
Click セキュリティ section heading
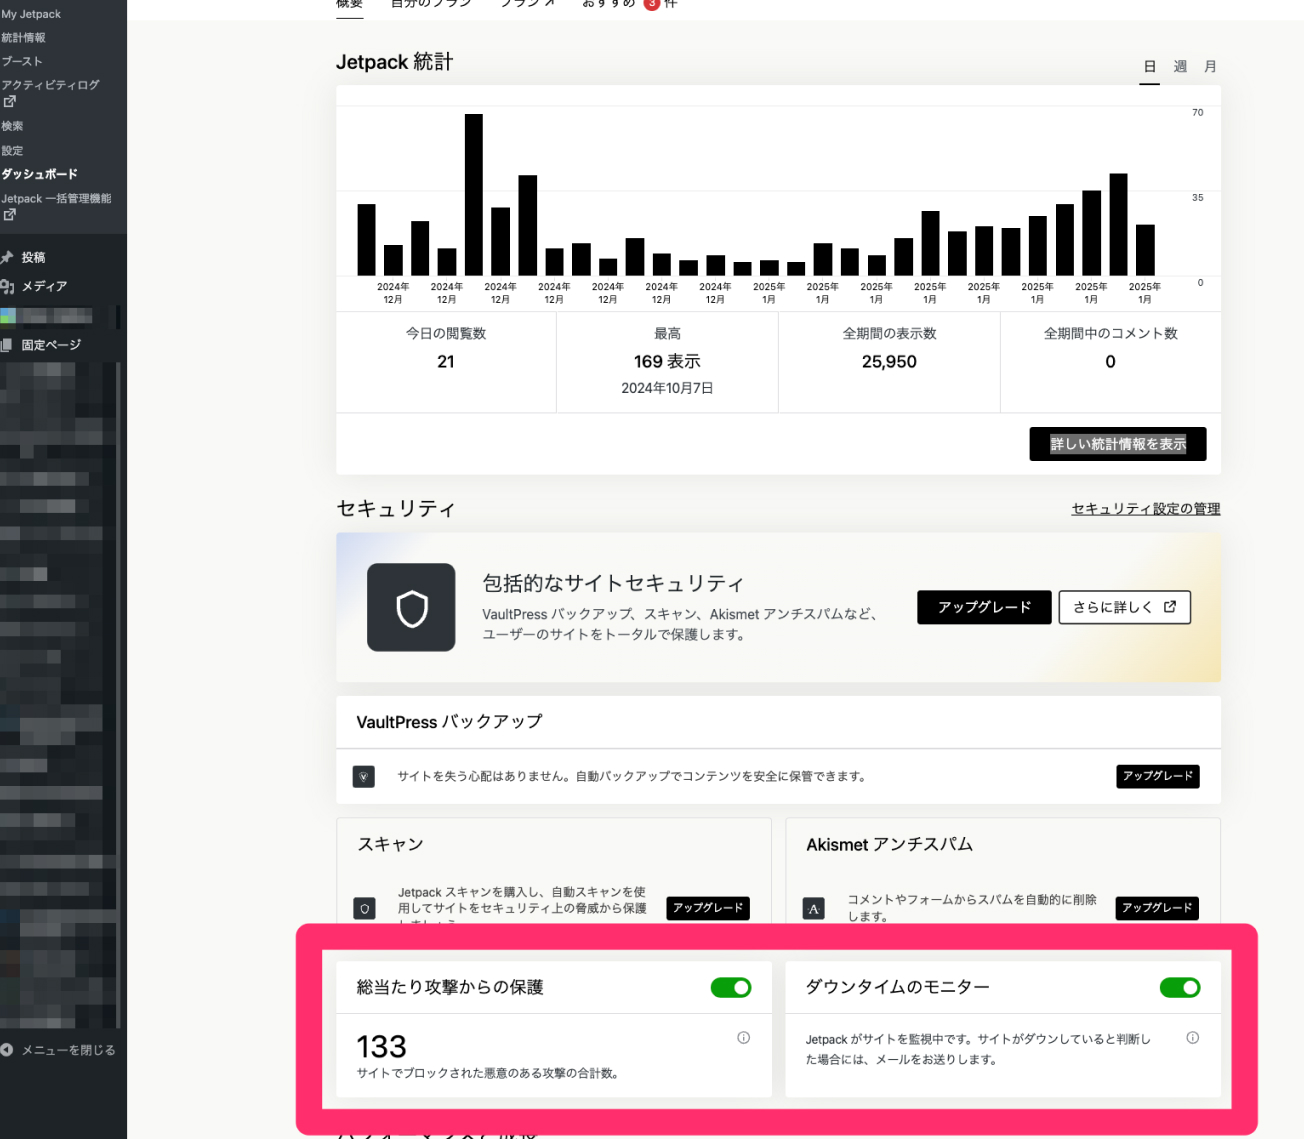click(396, 509)
